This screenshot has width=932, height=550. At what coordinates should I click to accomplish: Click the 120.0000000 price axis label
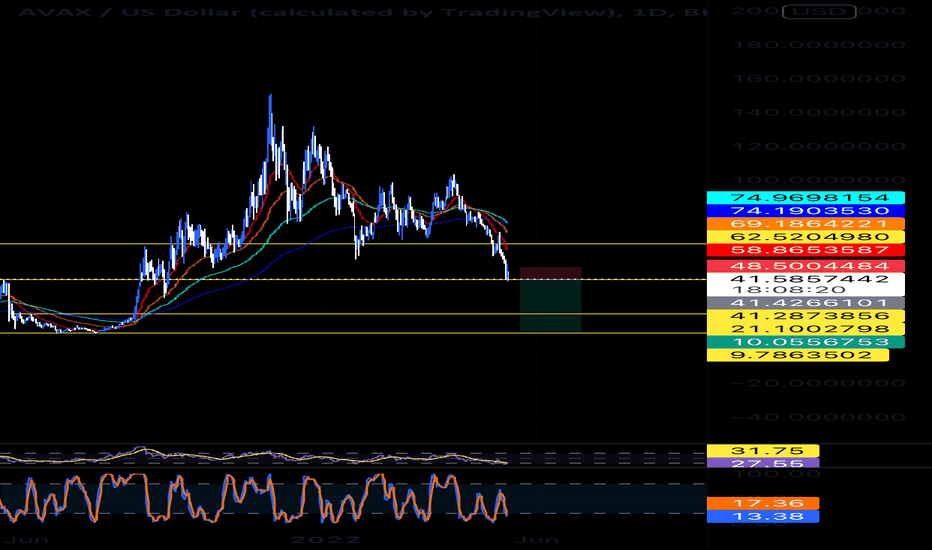(x=819, y=146)
